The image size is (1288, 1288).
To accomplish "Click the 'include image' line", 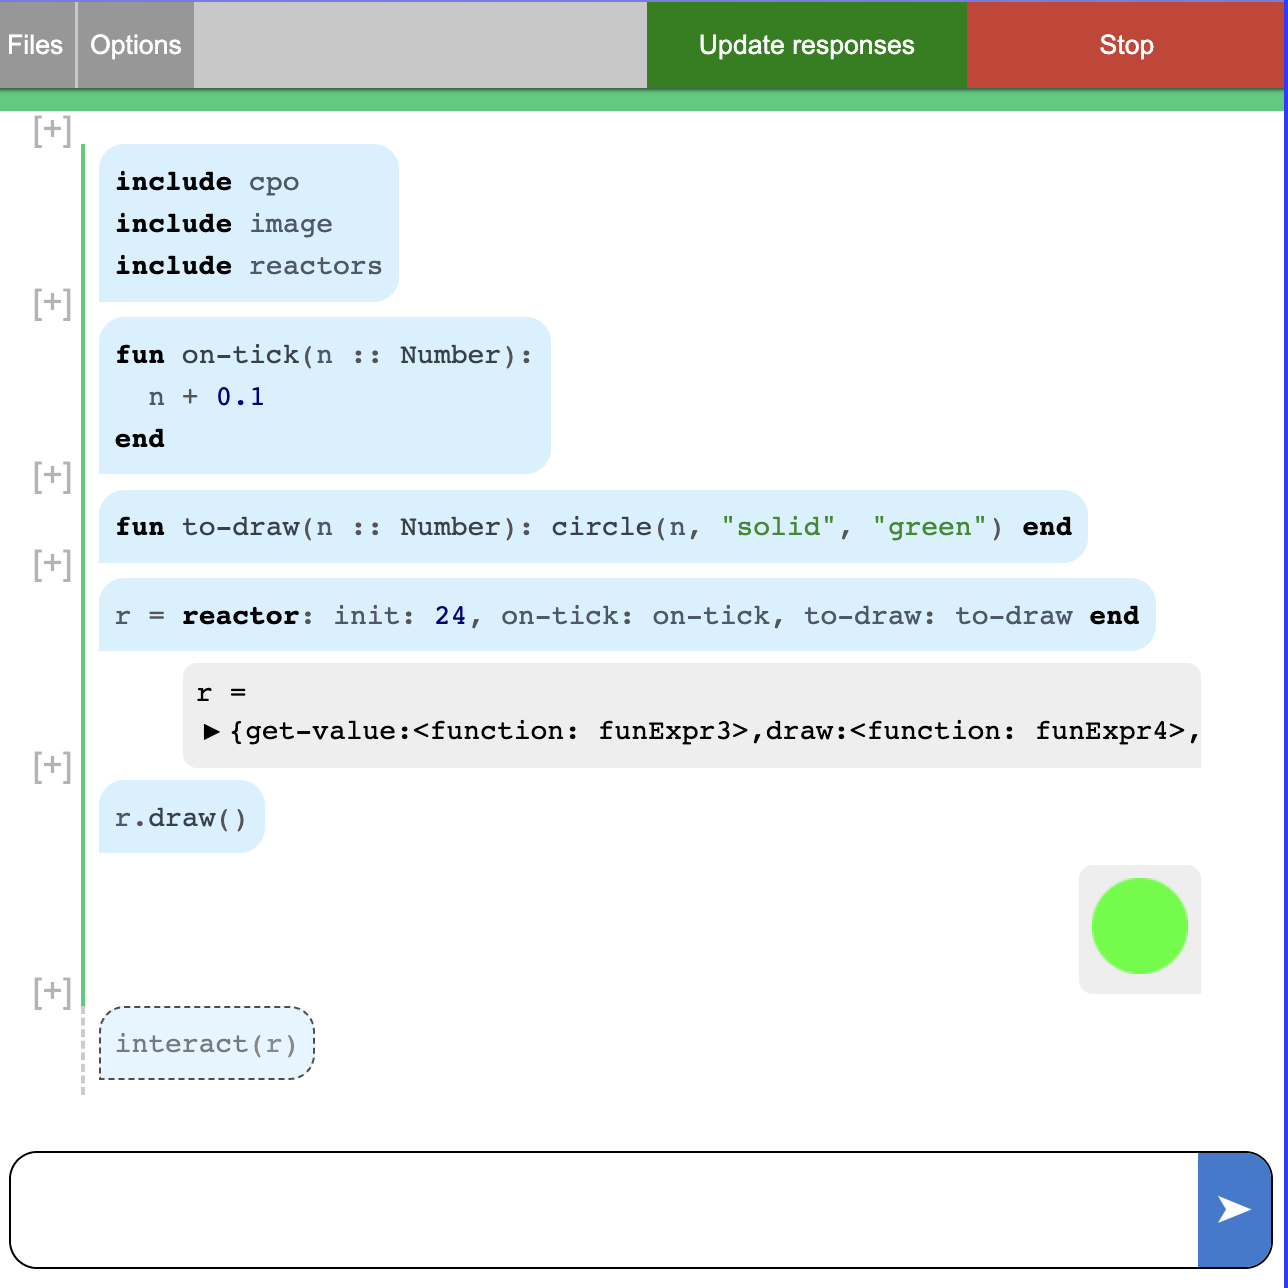I will tap(224, 224).
